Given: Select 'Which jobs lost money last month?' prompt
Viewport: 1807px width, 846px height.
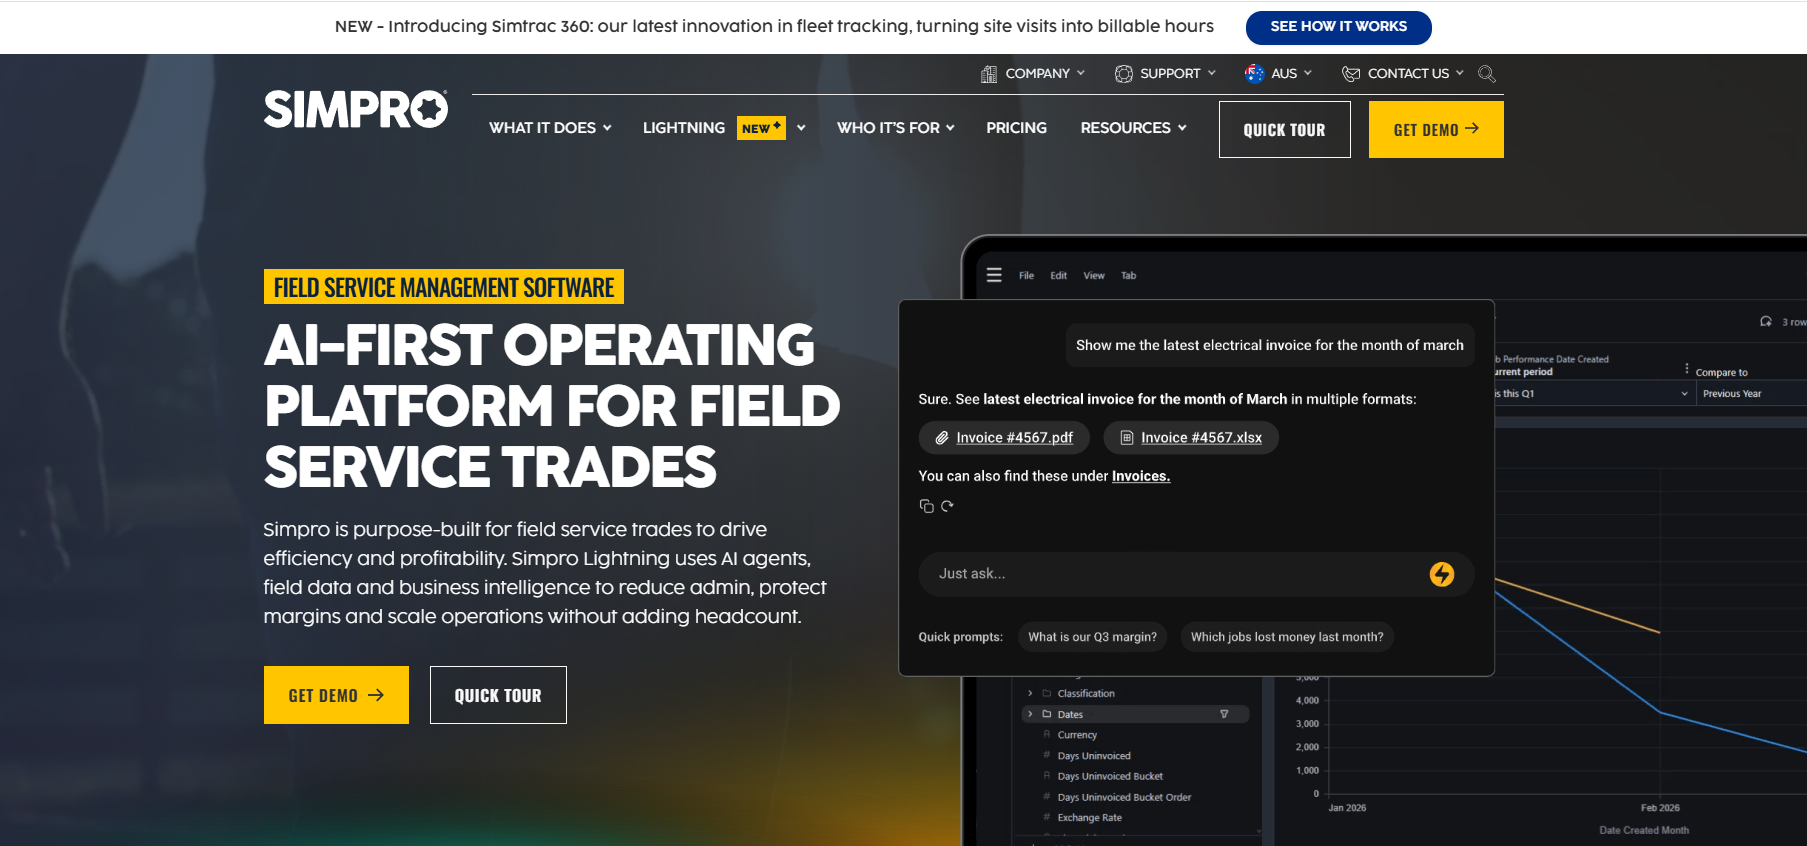Looking at the screenshot, I should (x=1287, y=637).
